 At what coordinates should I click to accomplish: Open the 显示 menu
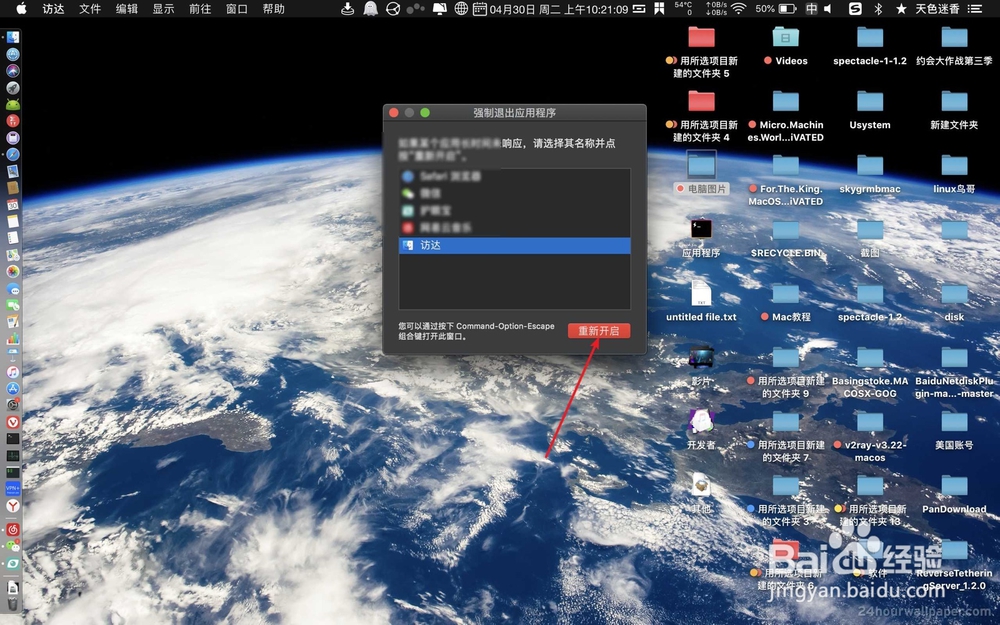tap(163, 9)
